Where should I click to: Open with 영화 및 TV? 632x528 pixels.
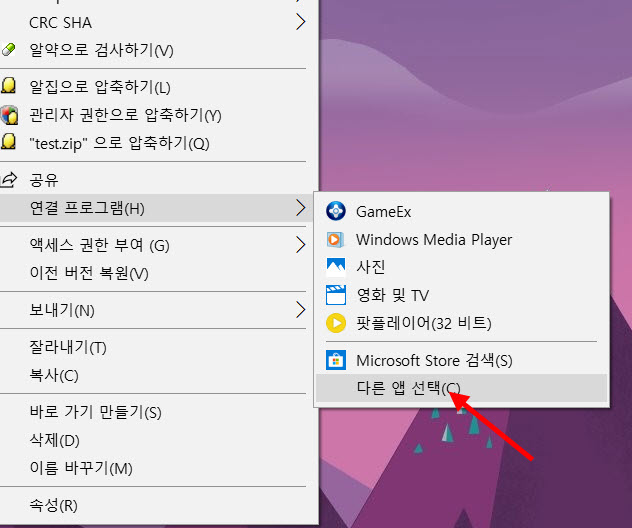tap(462, 295)
